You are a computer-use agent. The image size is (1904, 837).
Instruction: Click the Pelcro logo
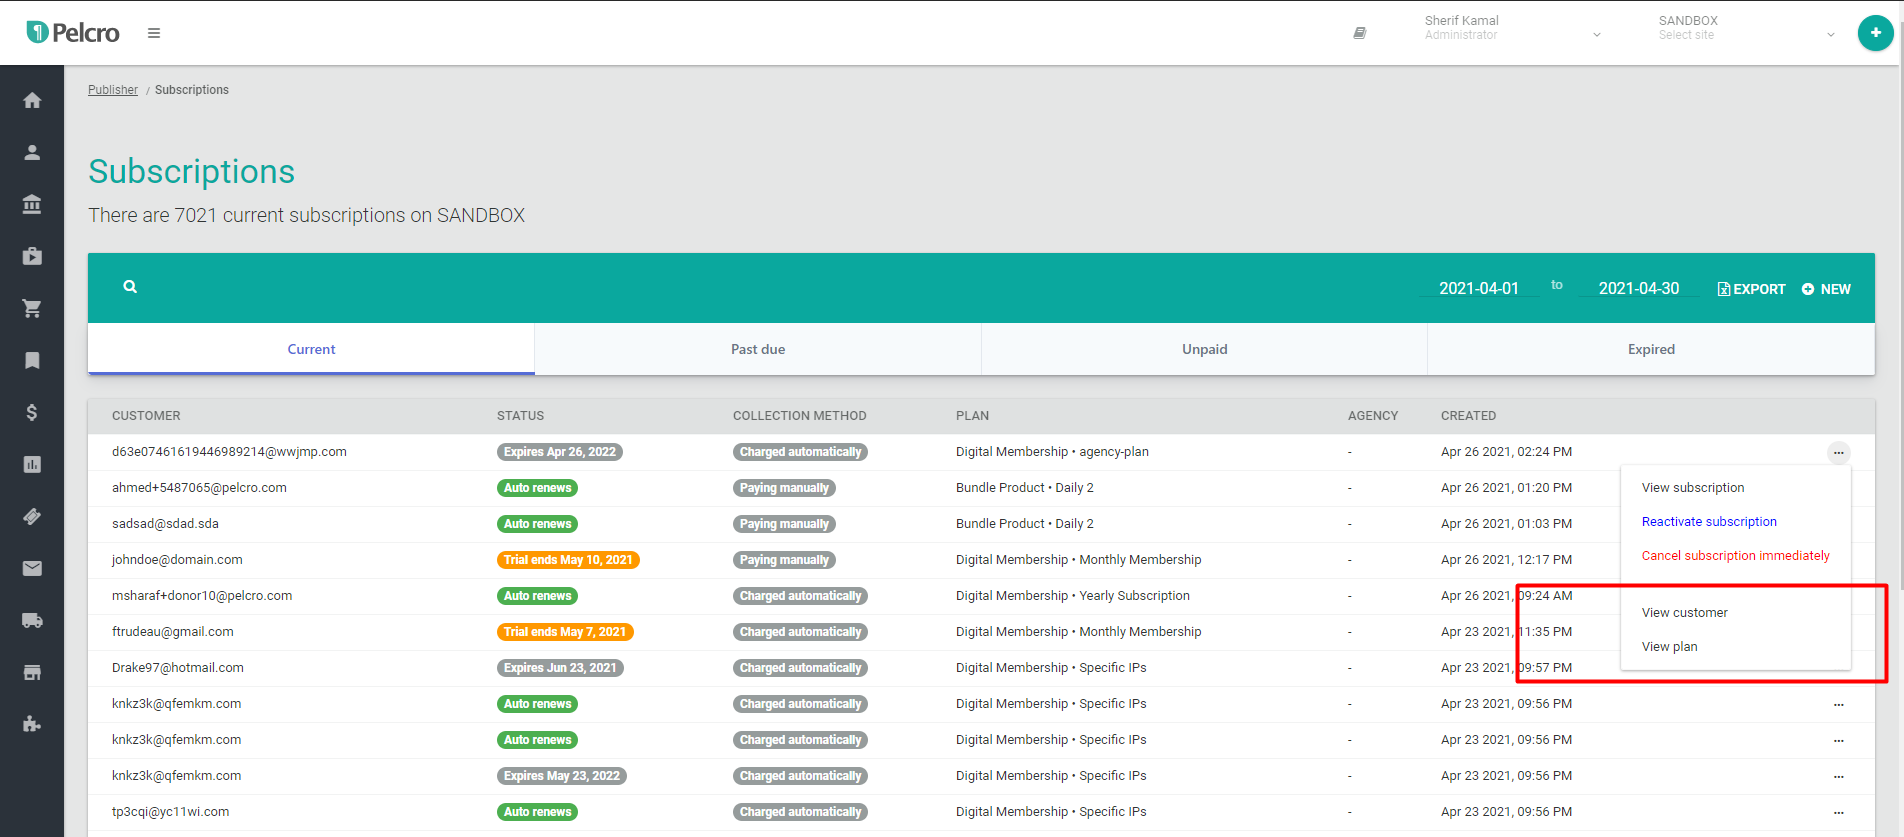tap(73, 33)
